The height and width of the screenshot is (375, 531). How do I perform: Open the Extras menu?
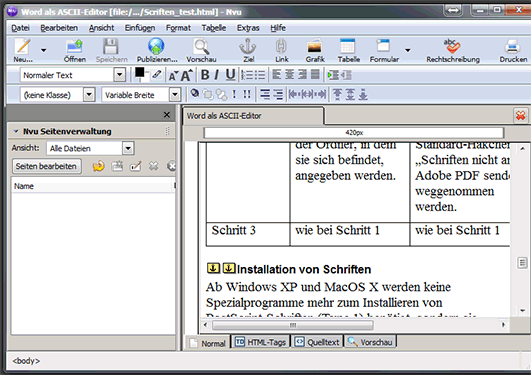[x=248, y=28]
